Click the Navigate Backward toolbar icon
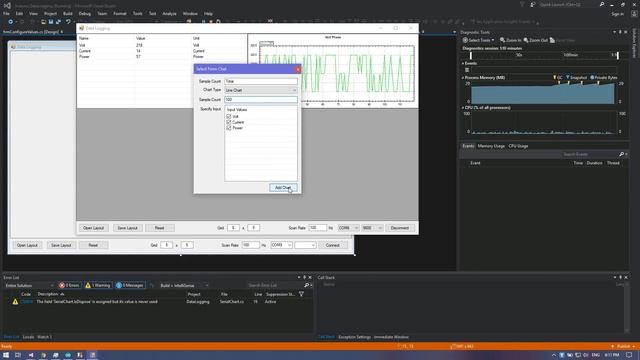This screenshot has width=640, height=360. pyautogui.click(x=11, y=22)
